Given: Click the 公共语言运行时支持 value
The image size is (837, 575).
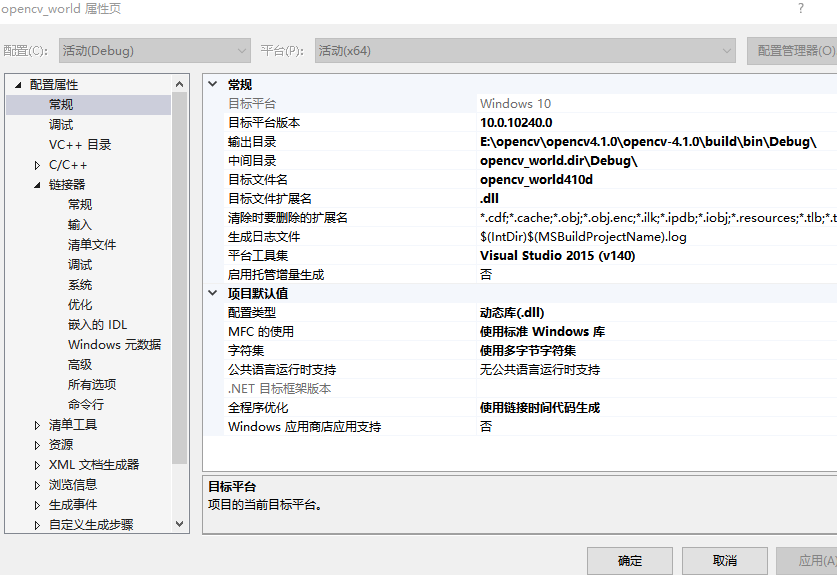Looking at the screenshot, I should (x=540, y=369).
